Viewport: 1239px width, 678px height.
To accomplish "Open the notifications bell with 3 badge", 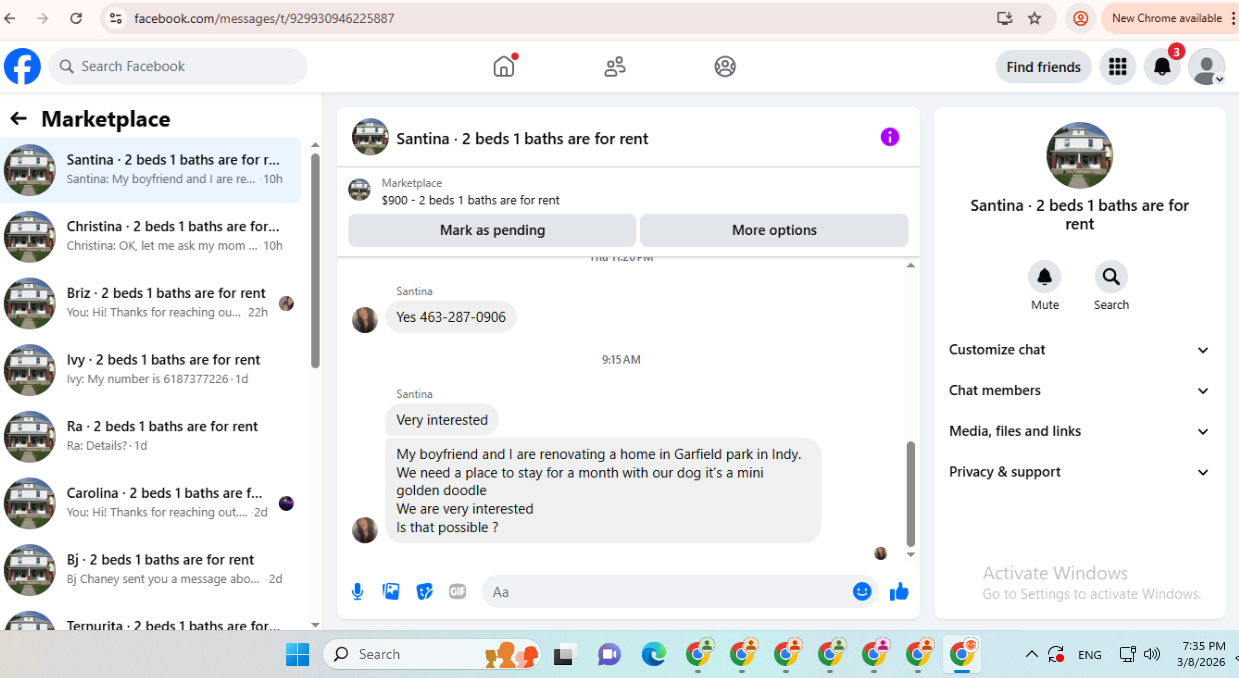I will [1162, 67].
